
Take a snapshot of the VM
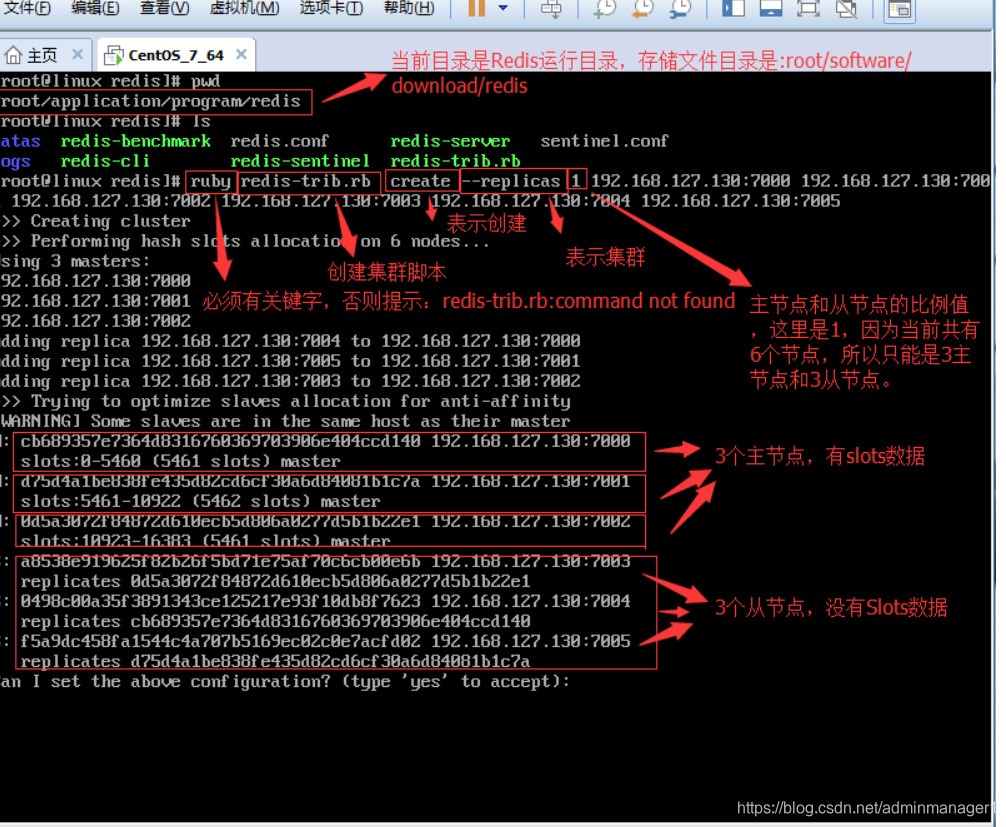(x=604, y=8)
